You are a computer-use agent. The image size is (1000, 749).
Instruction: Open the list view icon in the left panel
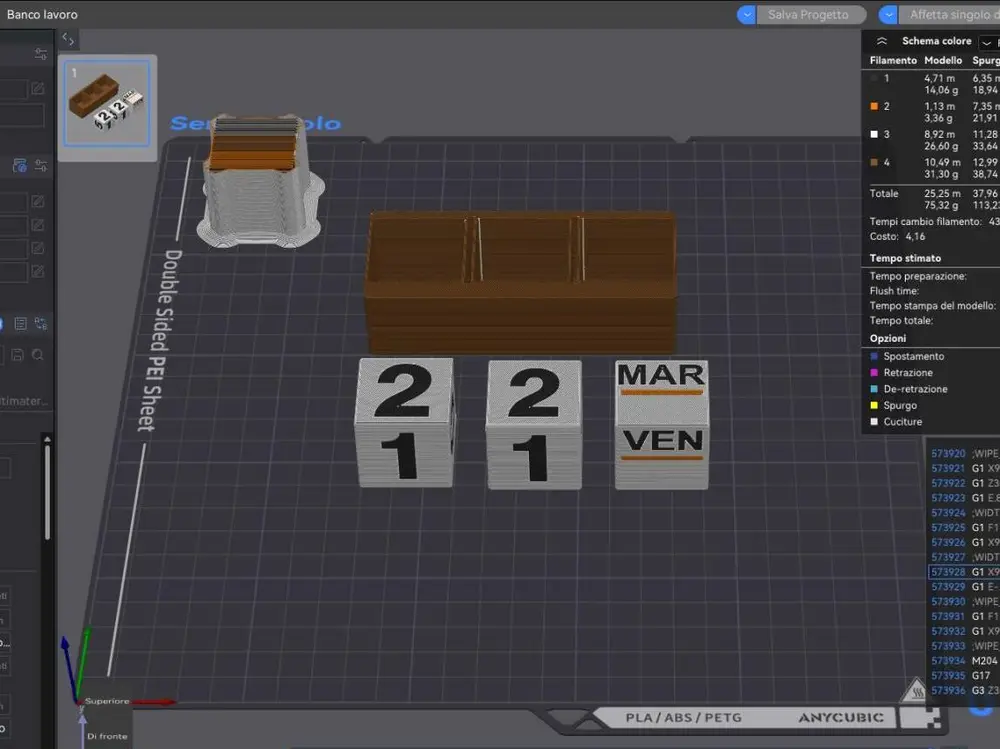click(x=20, y=324)
